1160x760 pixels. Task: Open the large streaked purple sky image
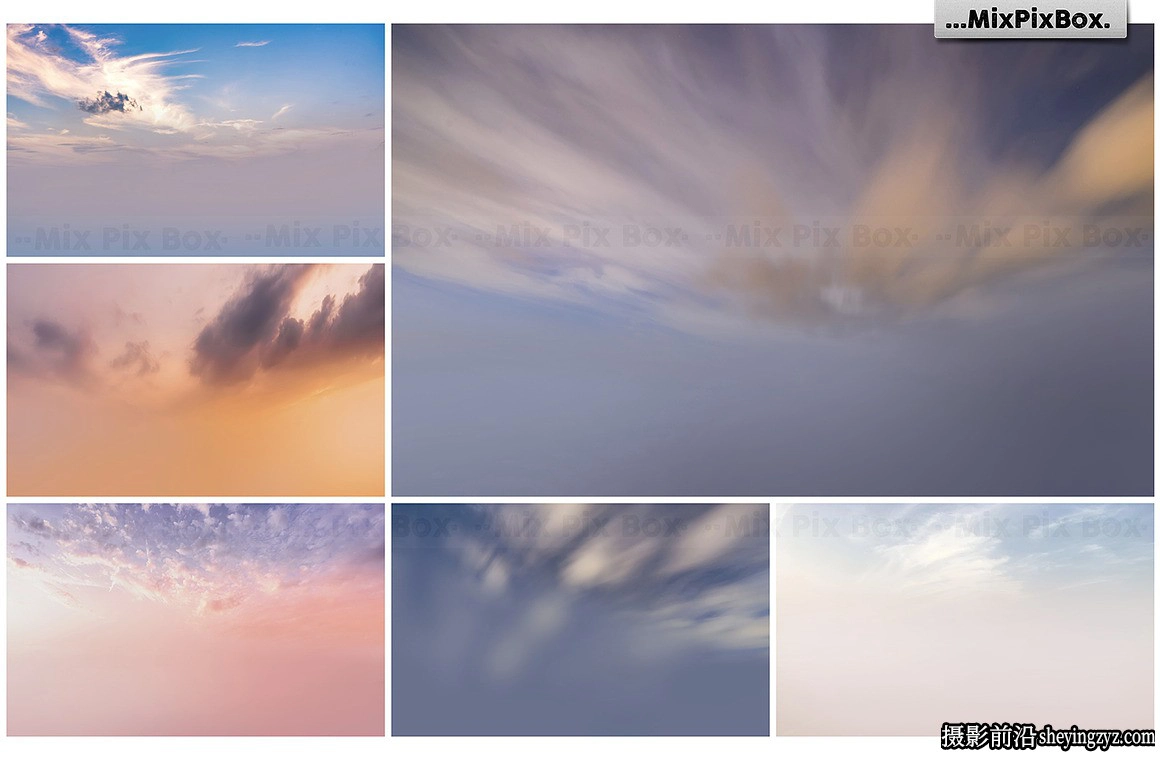click(772, 260)
